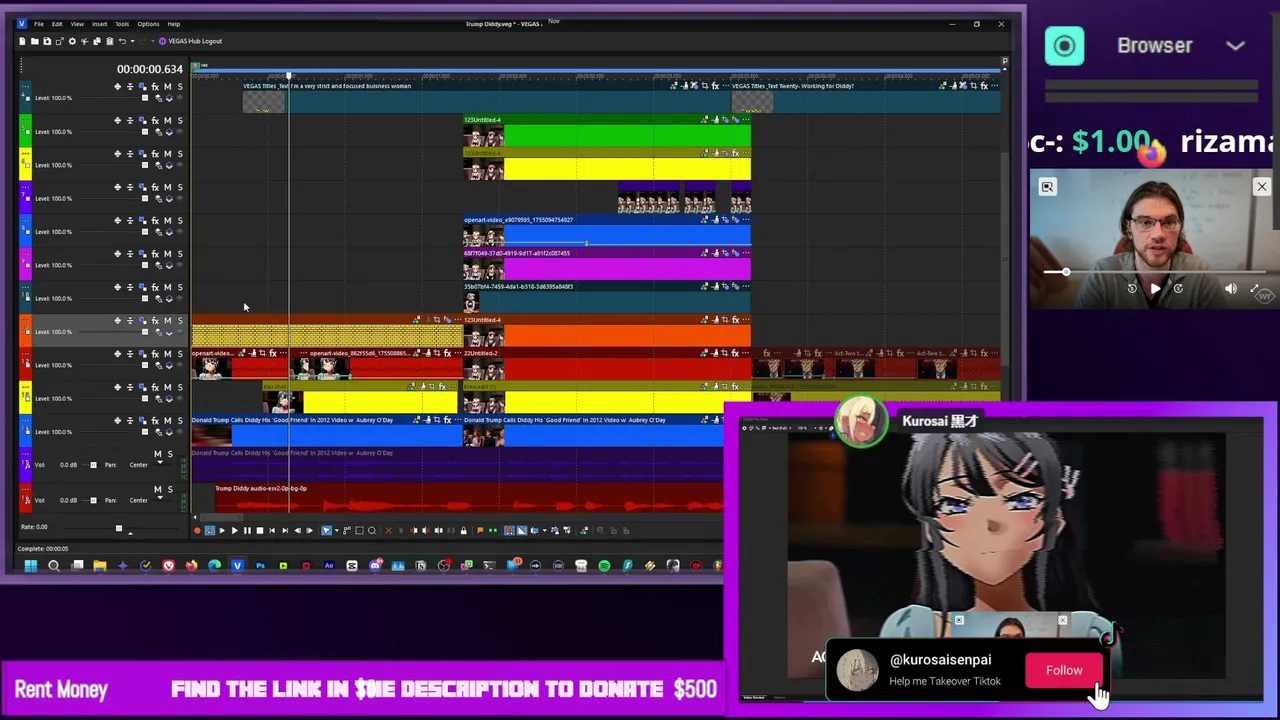
Task: Click the red Follow button
Action: [1064, 670]
